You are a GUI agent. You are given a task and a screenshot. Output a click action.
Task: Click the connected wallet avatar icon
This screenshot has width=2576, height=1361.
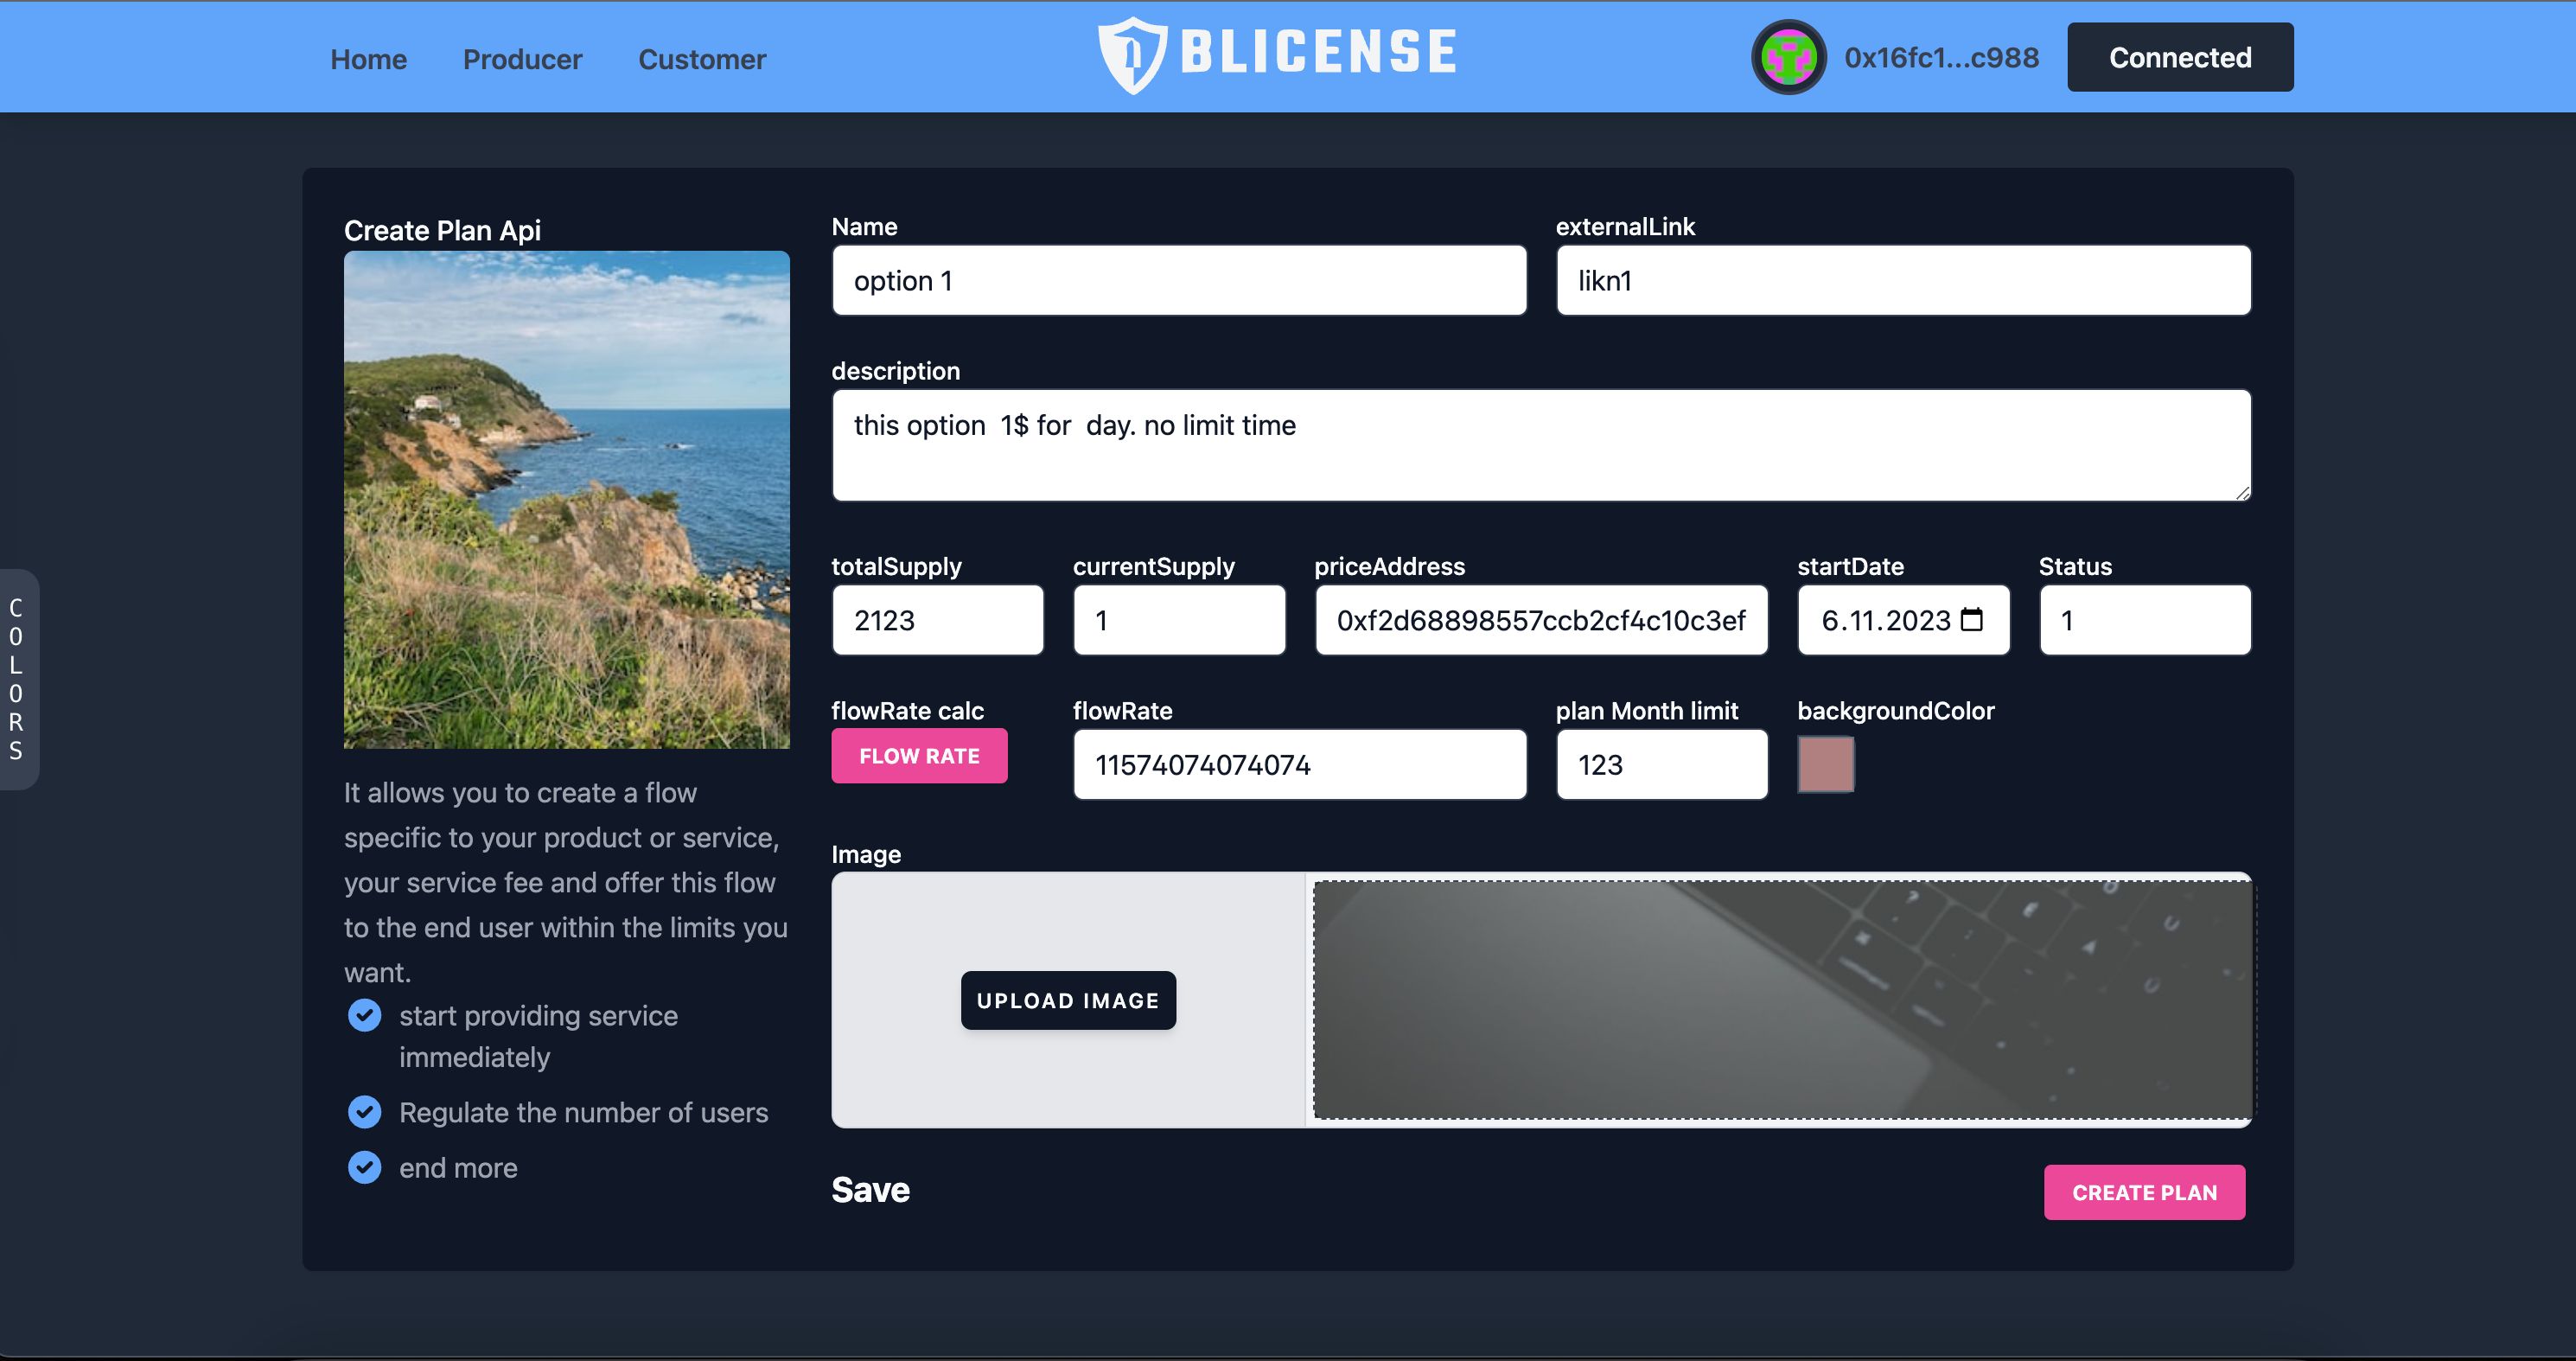pos(1789,56)
